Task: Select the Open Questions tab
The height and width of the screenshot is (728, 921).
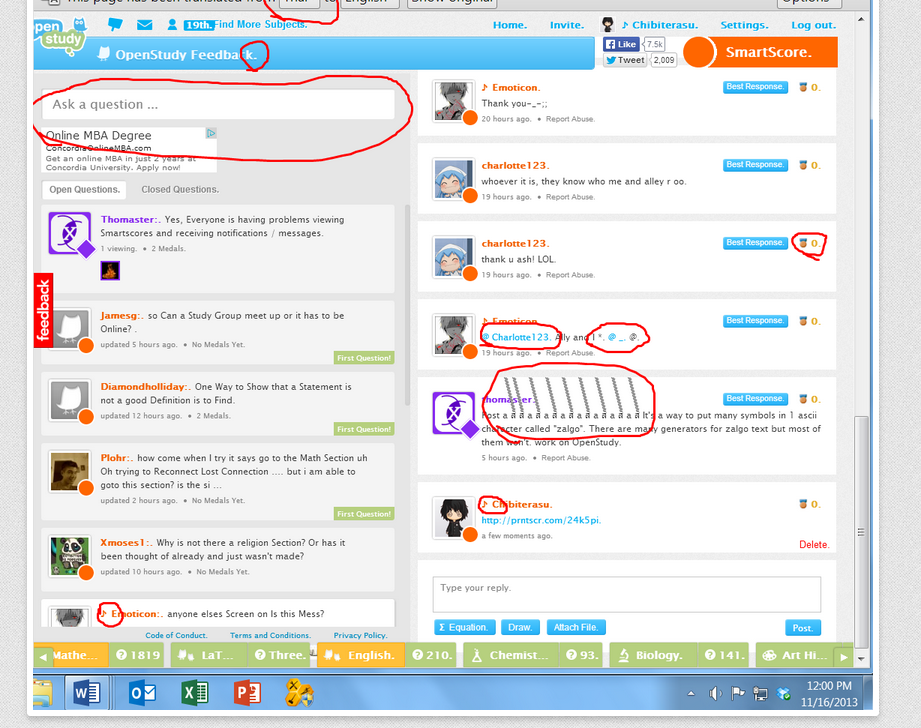Action: [x=84, y=189]
